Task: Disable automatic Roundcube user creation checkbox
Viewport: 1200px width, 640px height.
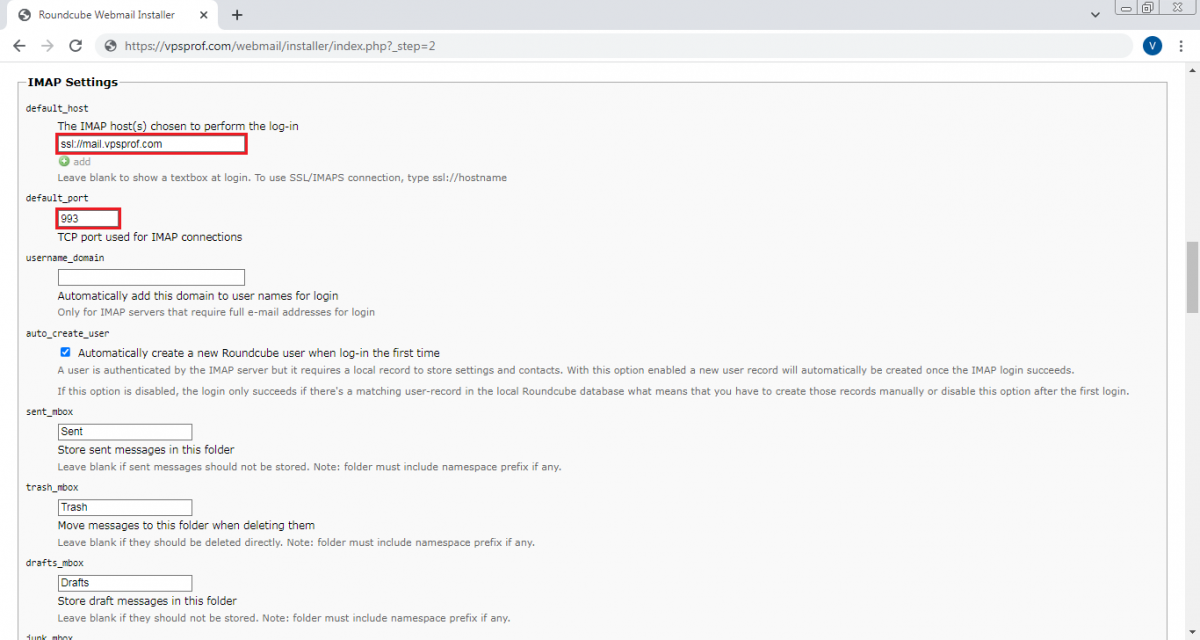Action: [65, 352]
